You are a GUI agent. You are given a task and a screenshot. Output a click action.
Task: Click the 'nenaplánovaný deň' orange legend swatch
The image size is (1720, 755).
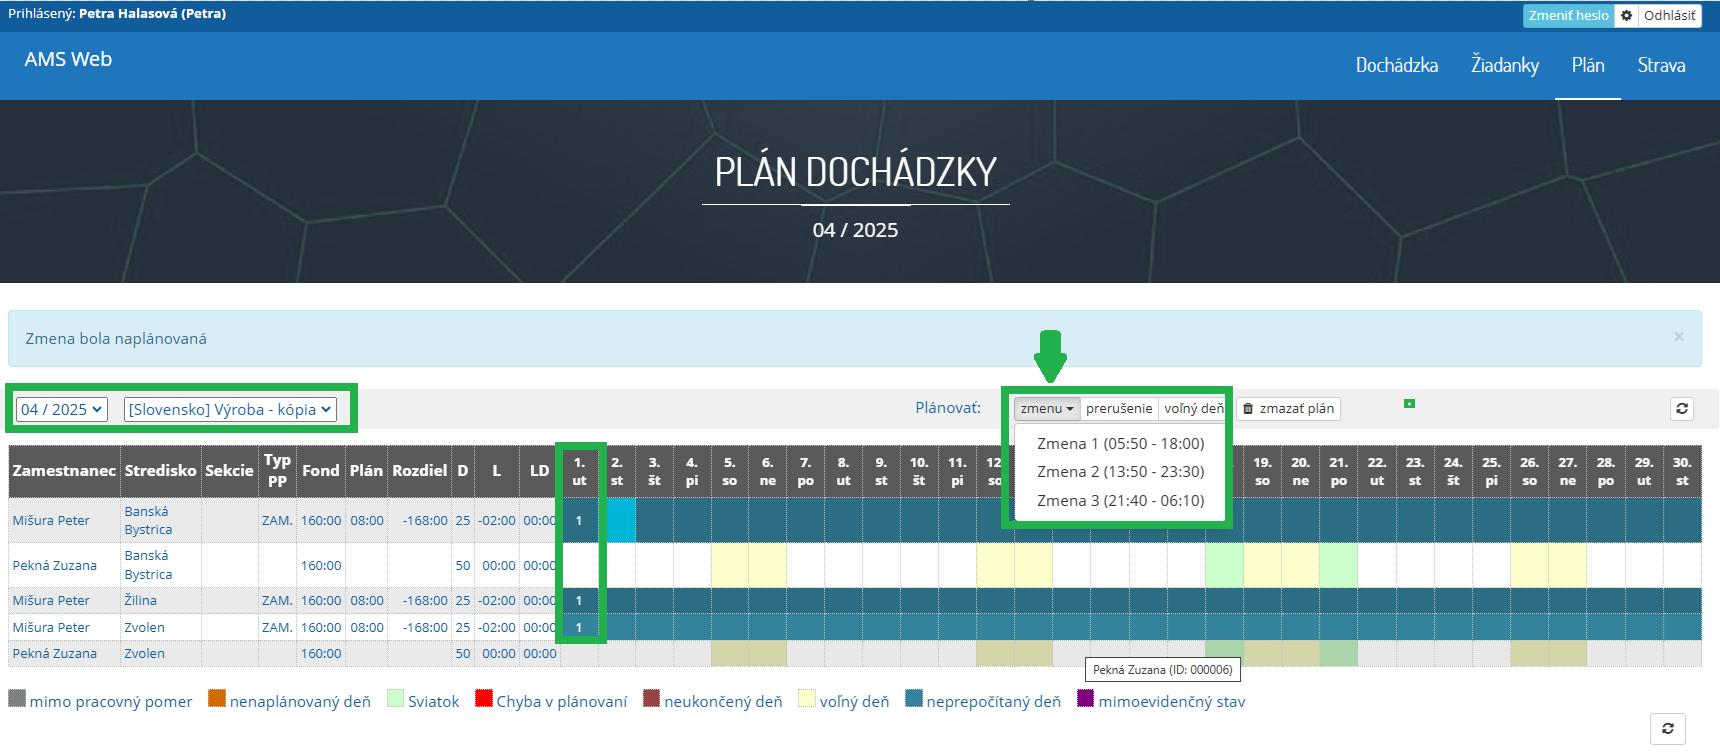[x=217, y=698]
